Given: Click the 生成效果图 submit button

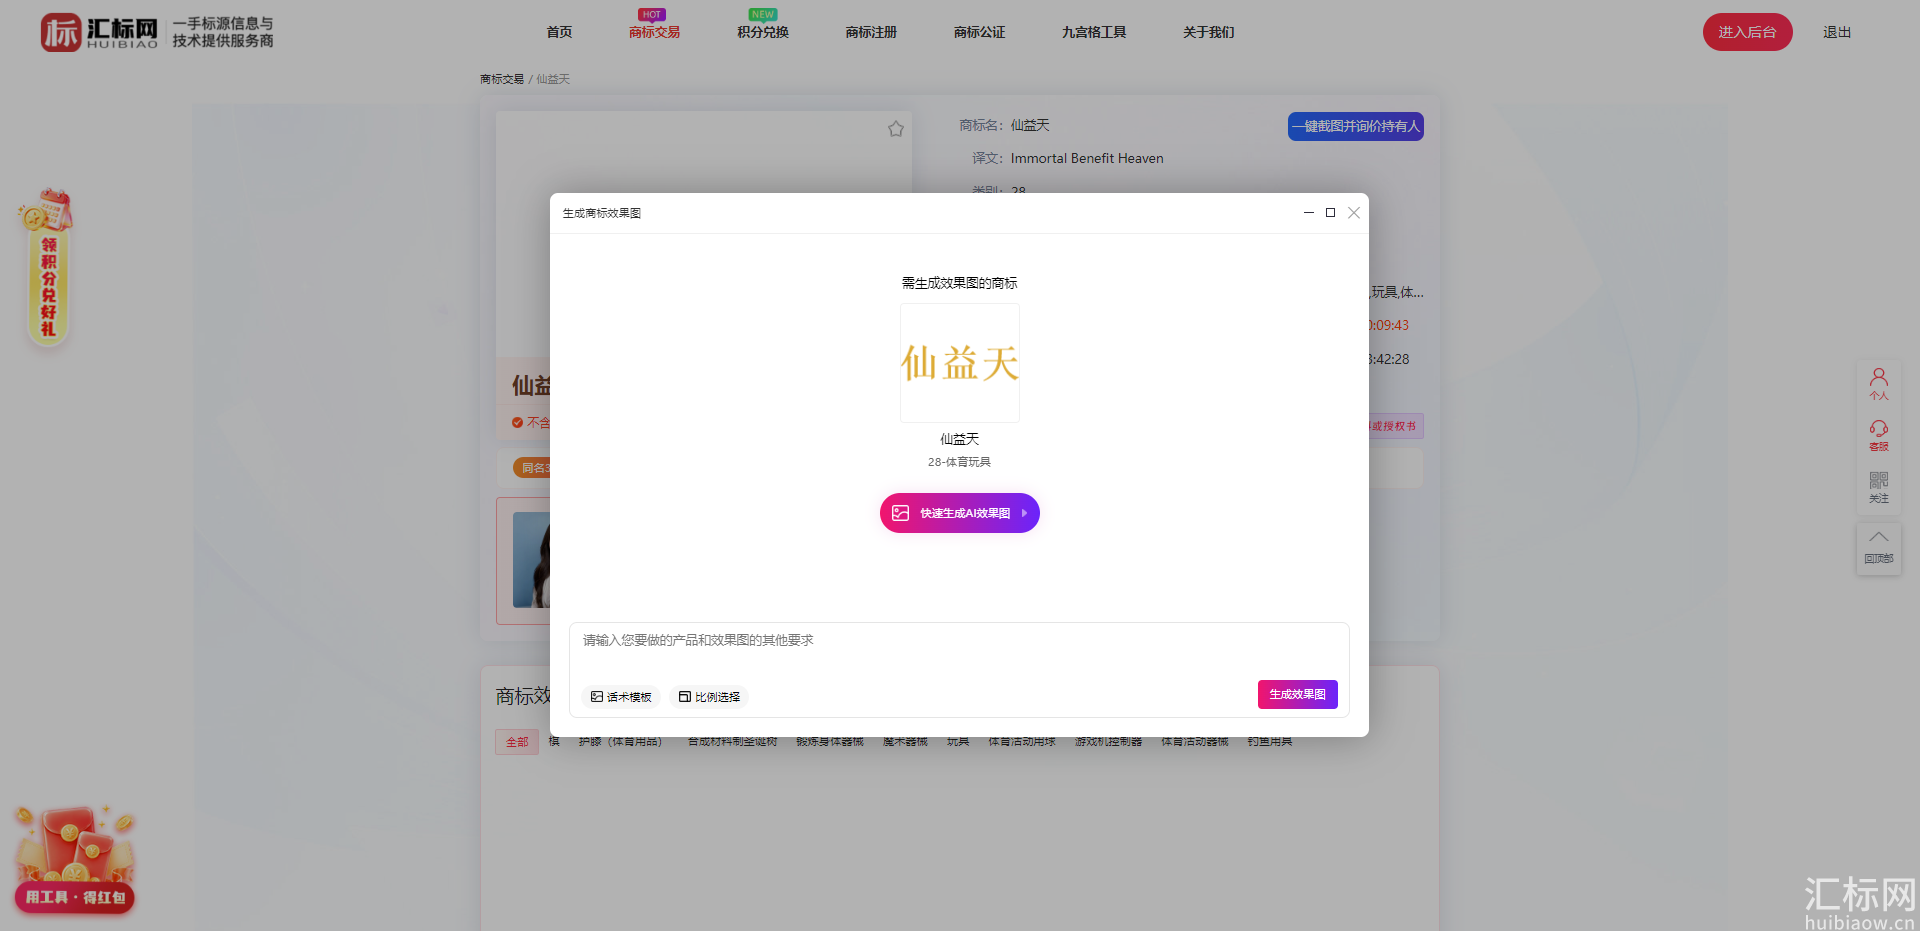Looking at the screenshot, I should tap(1298, 694).
